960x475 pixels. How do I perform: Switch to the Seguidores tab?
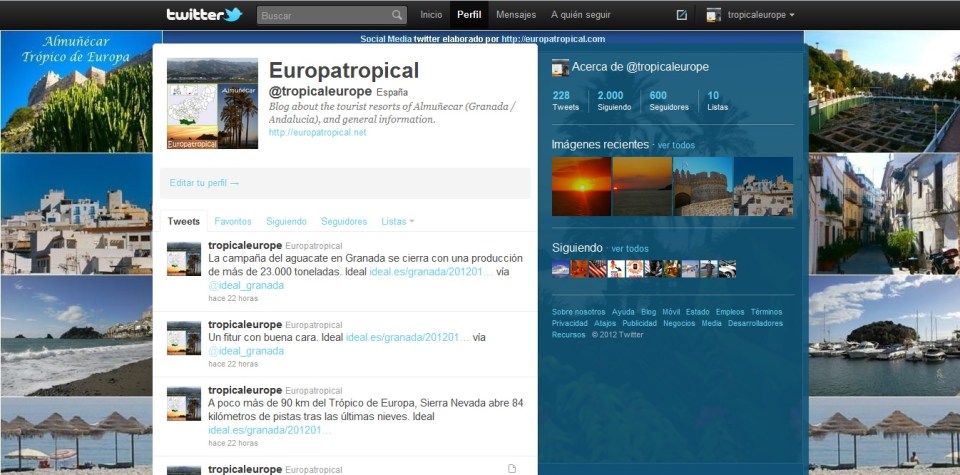pos(344,221)
